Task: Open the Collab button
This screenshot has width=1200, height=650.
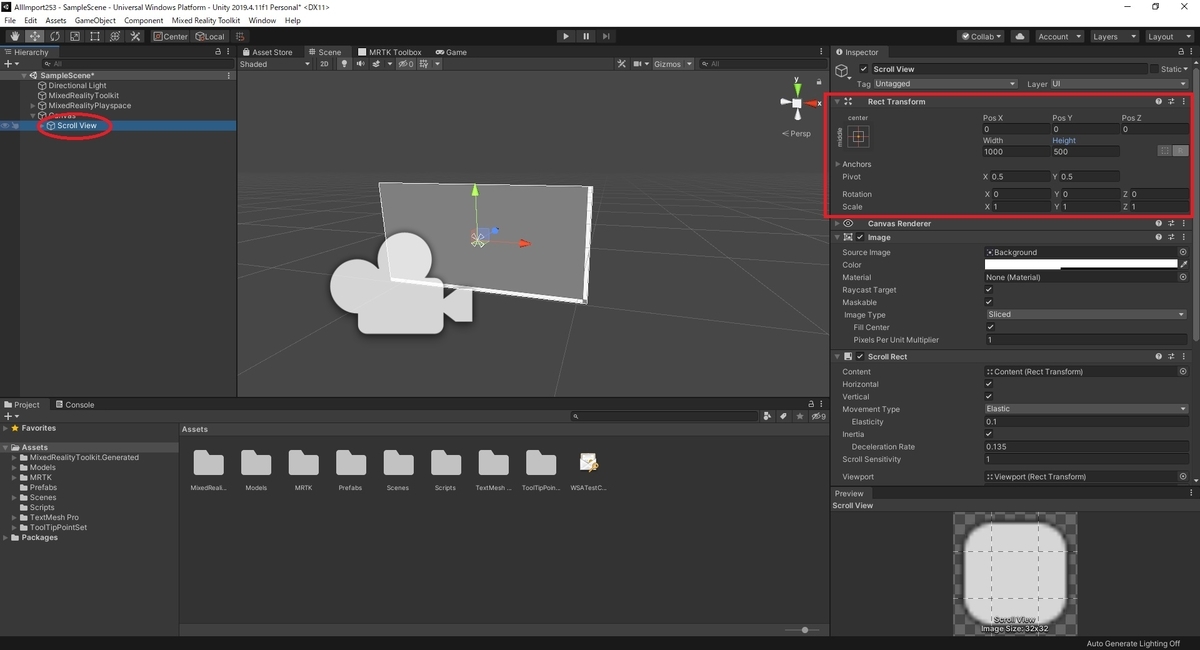Action: click(x=981, y=37)
